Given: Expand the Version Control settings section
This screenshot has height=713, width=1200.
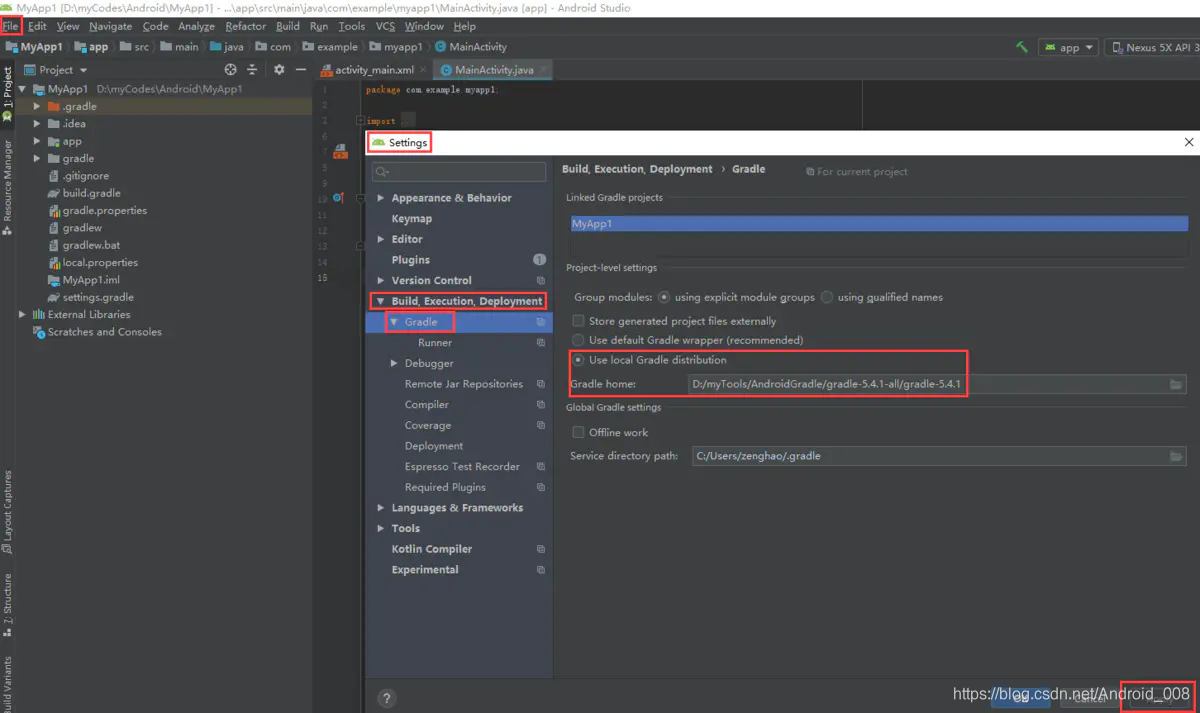Looking at the screenshot, I should coord(381,281).
